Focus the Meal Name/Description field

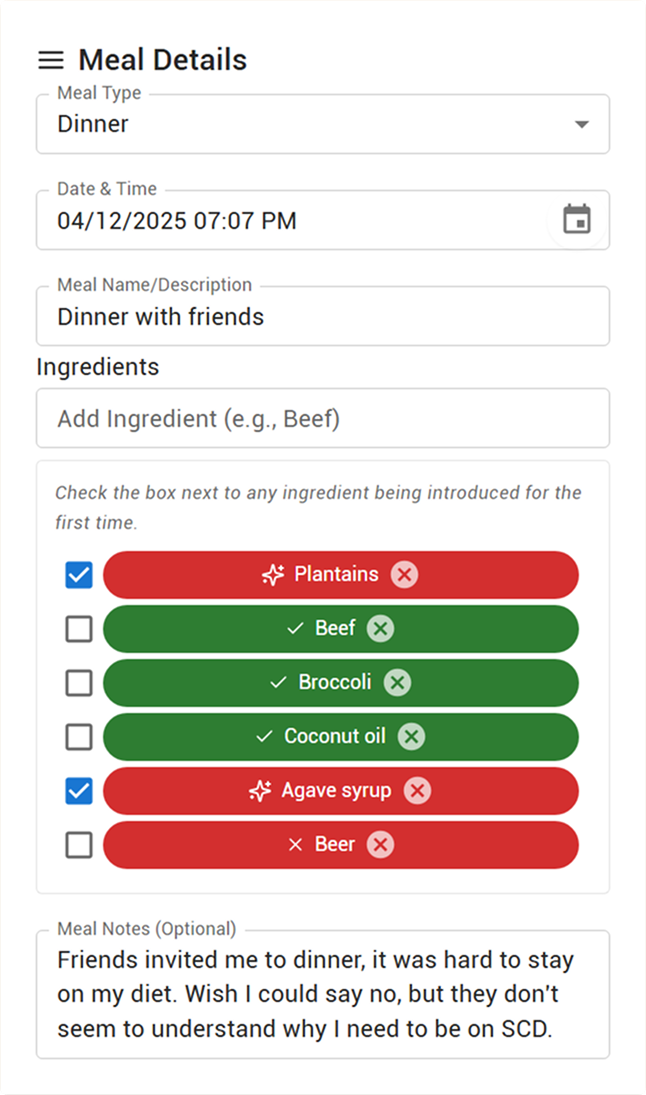(323, 316)
